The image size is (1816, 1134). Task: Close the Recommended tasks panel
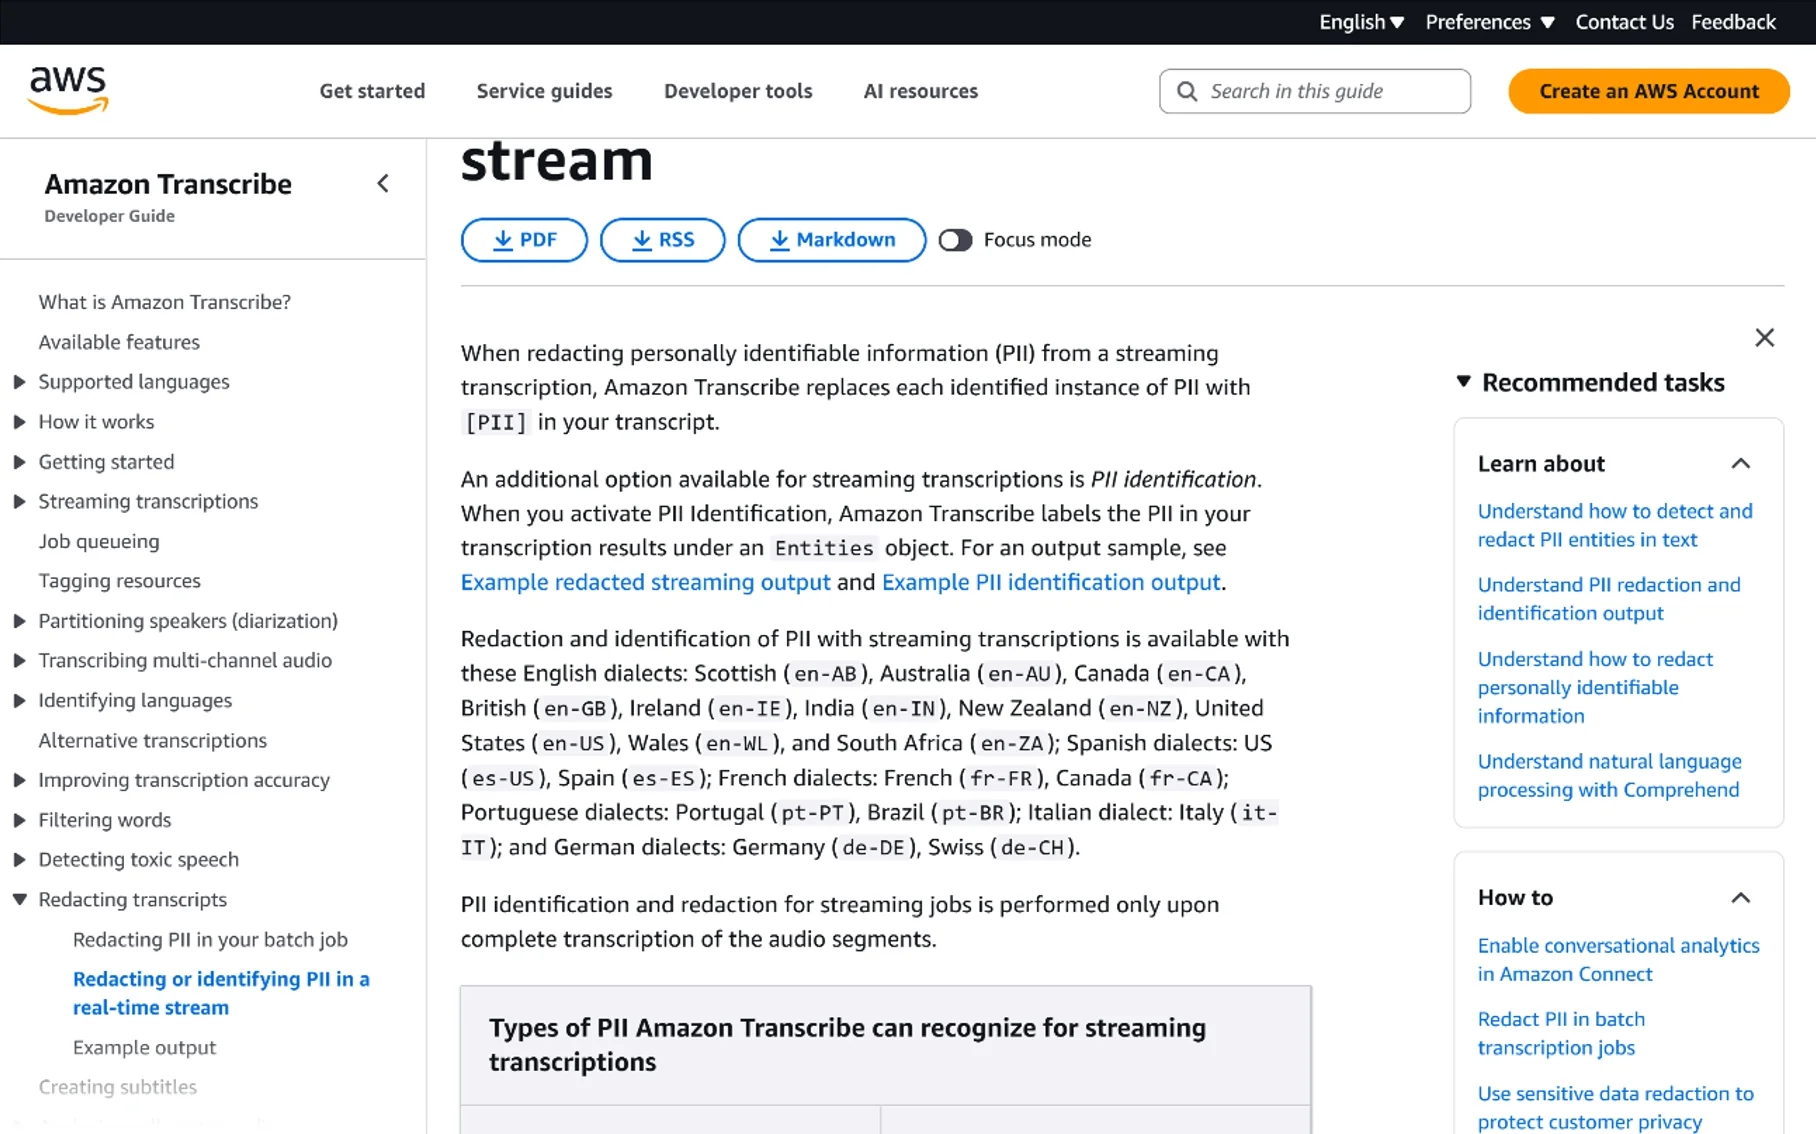[x=1764, y=338]
